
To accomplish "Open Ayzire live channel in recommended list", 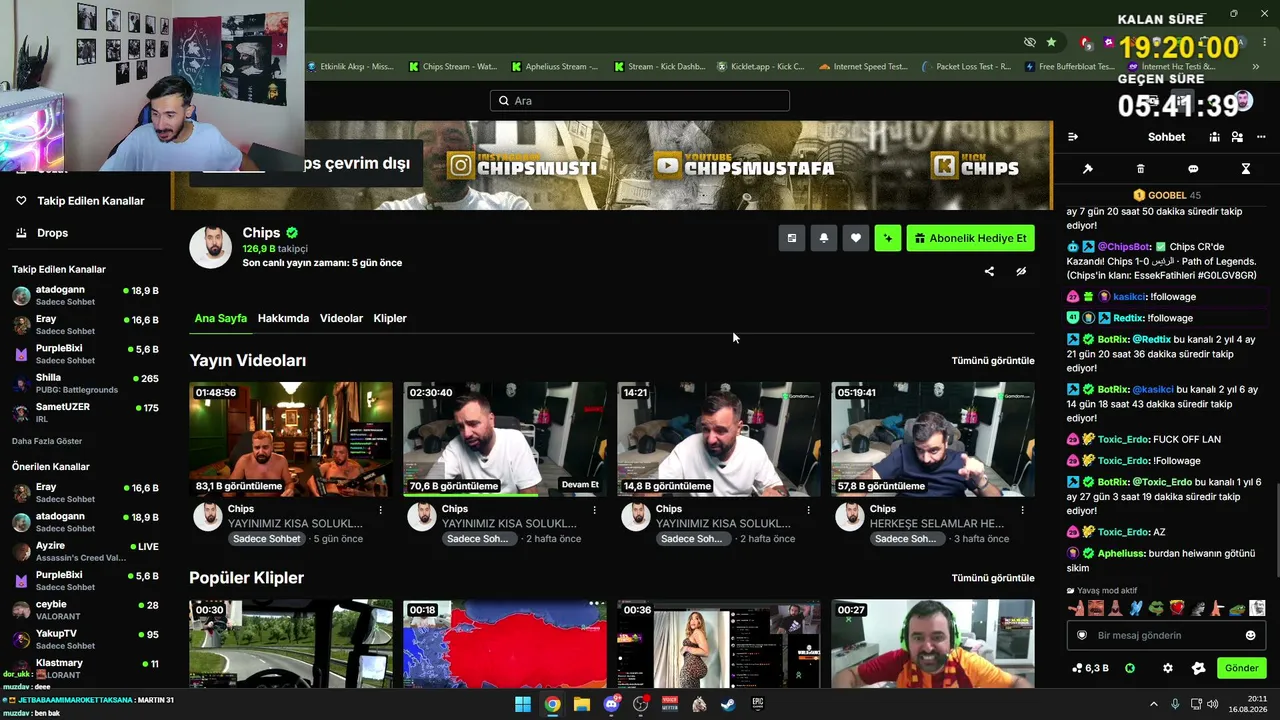I will click(85, 552).
